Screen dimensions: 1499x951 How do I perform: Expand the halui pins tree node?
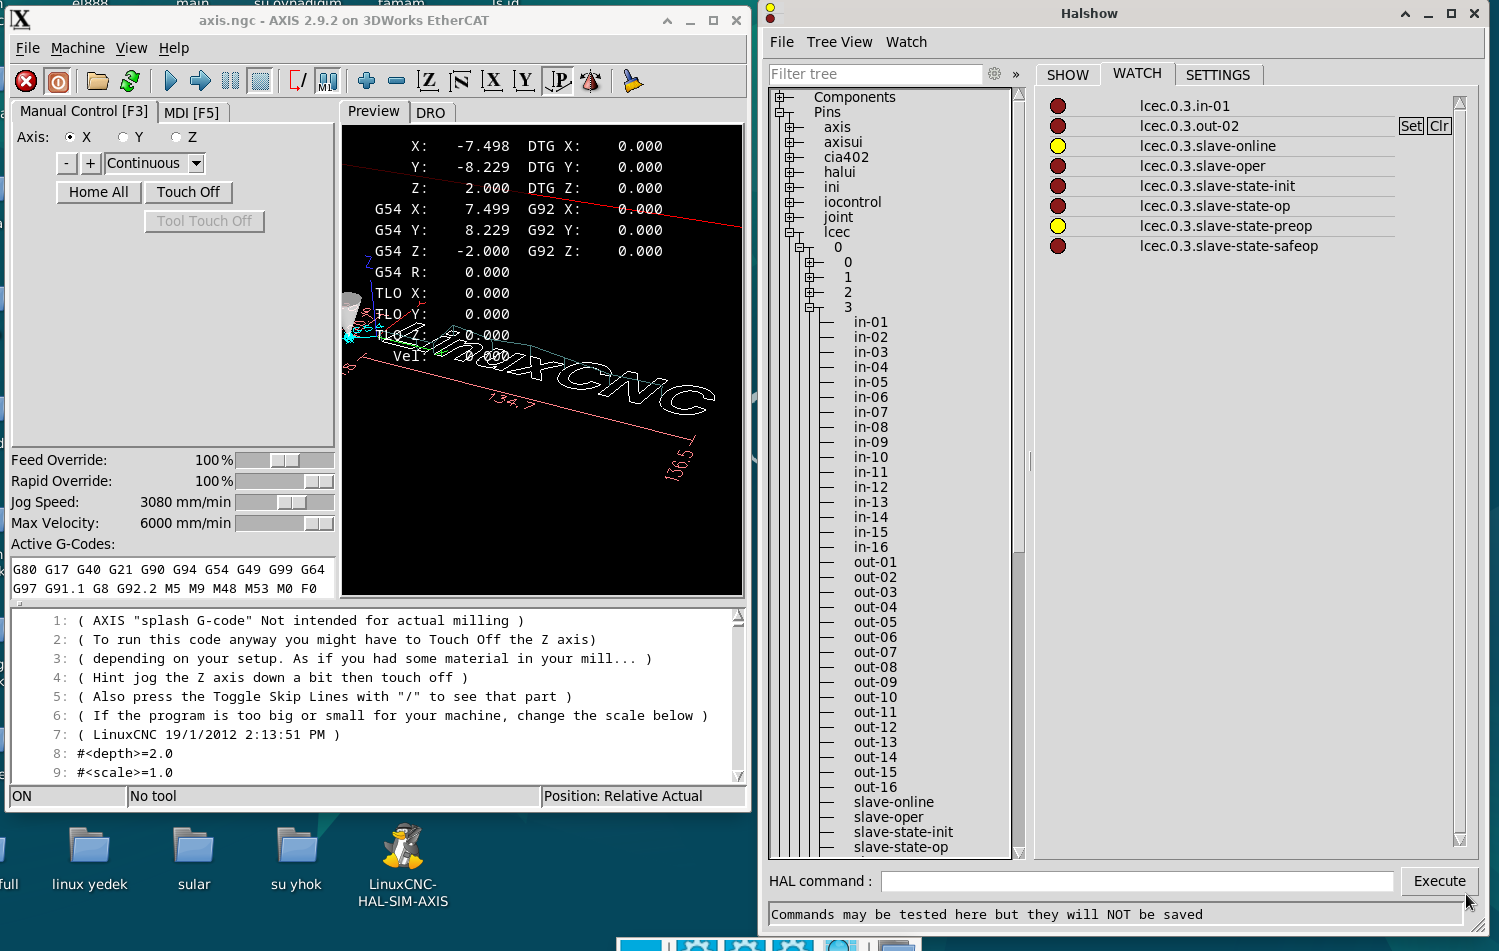coord(789,172)
